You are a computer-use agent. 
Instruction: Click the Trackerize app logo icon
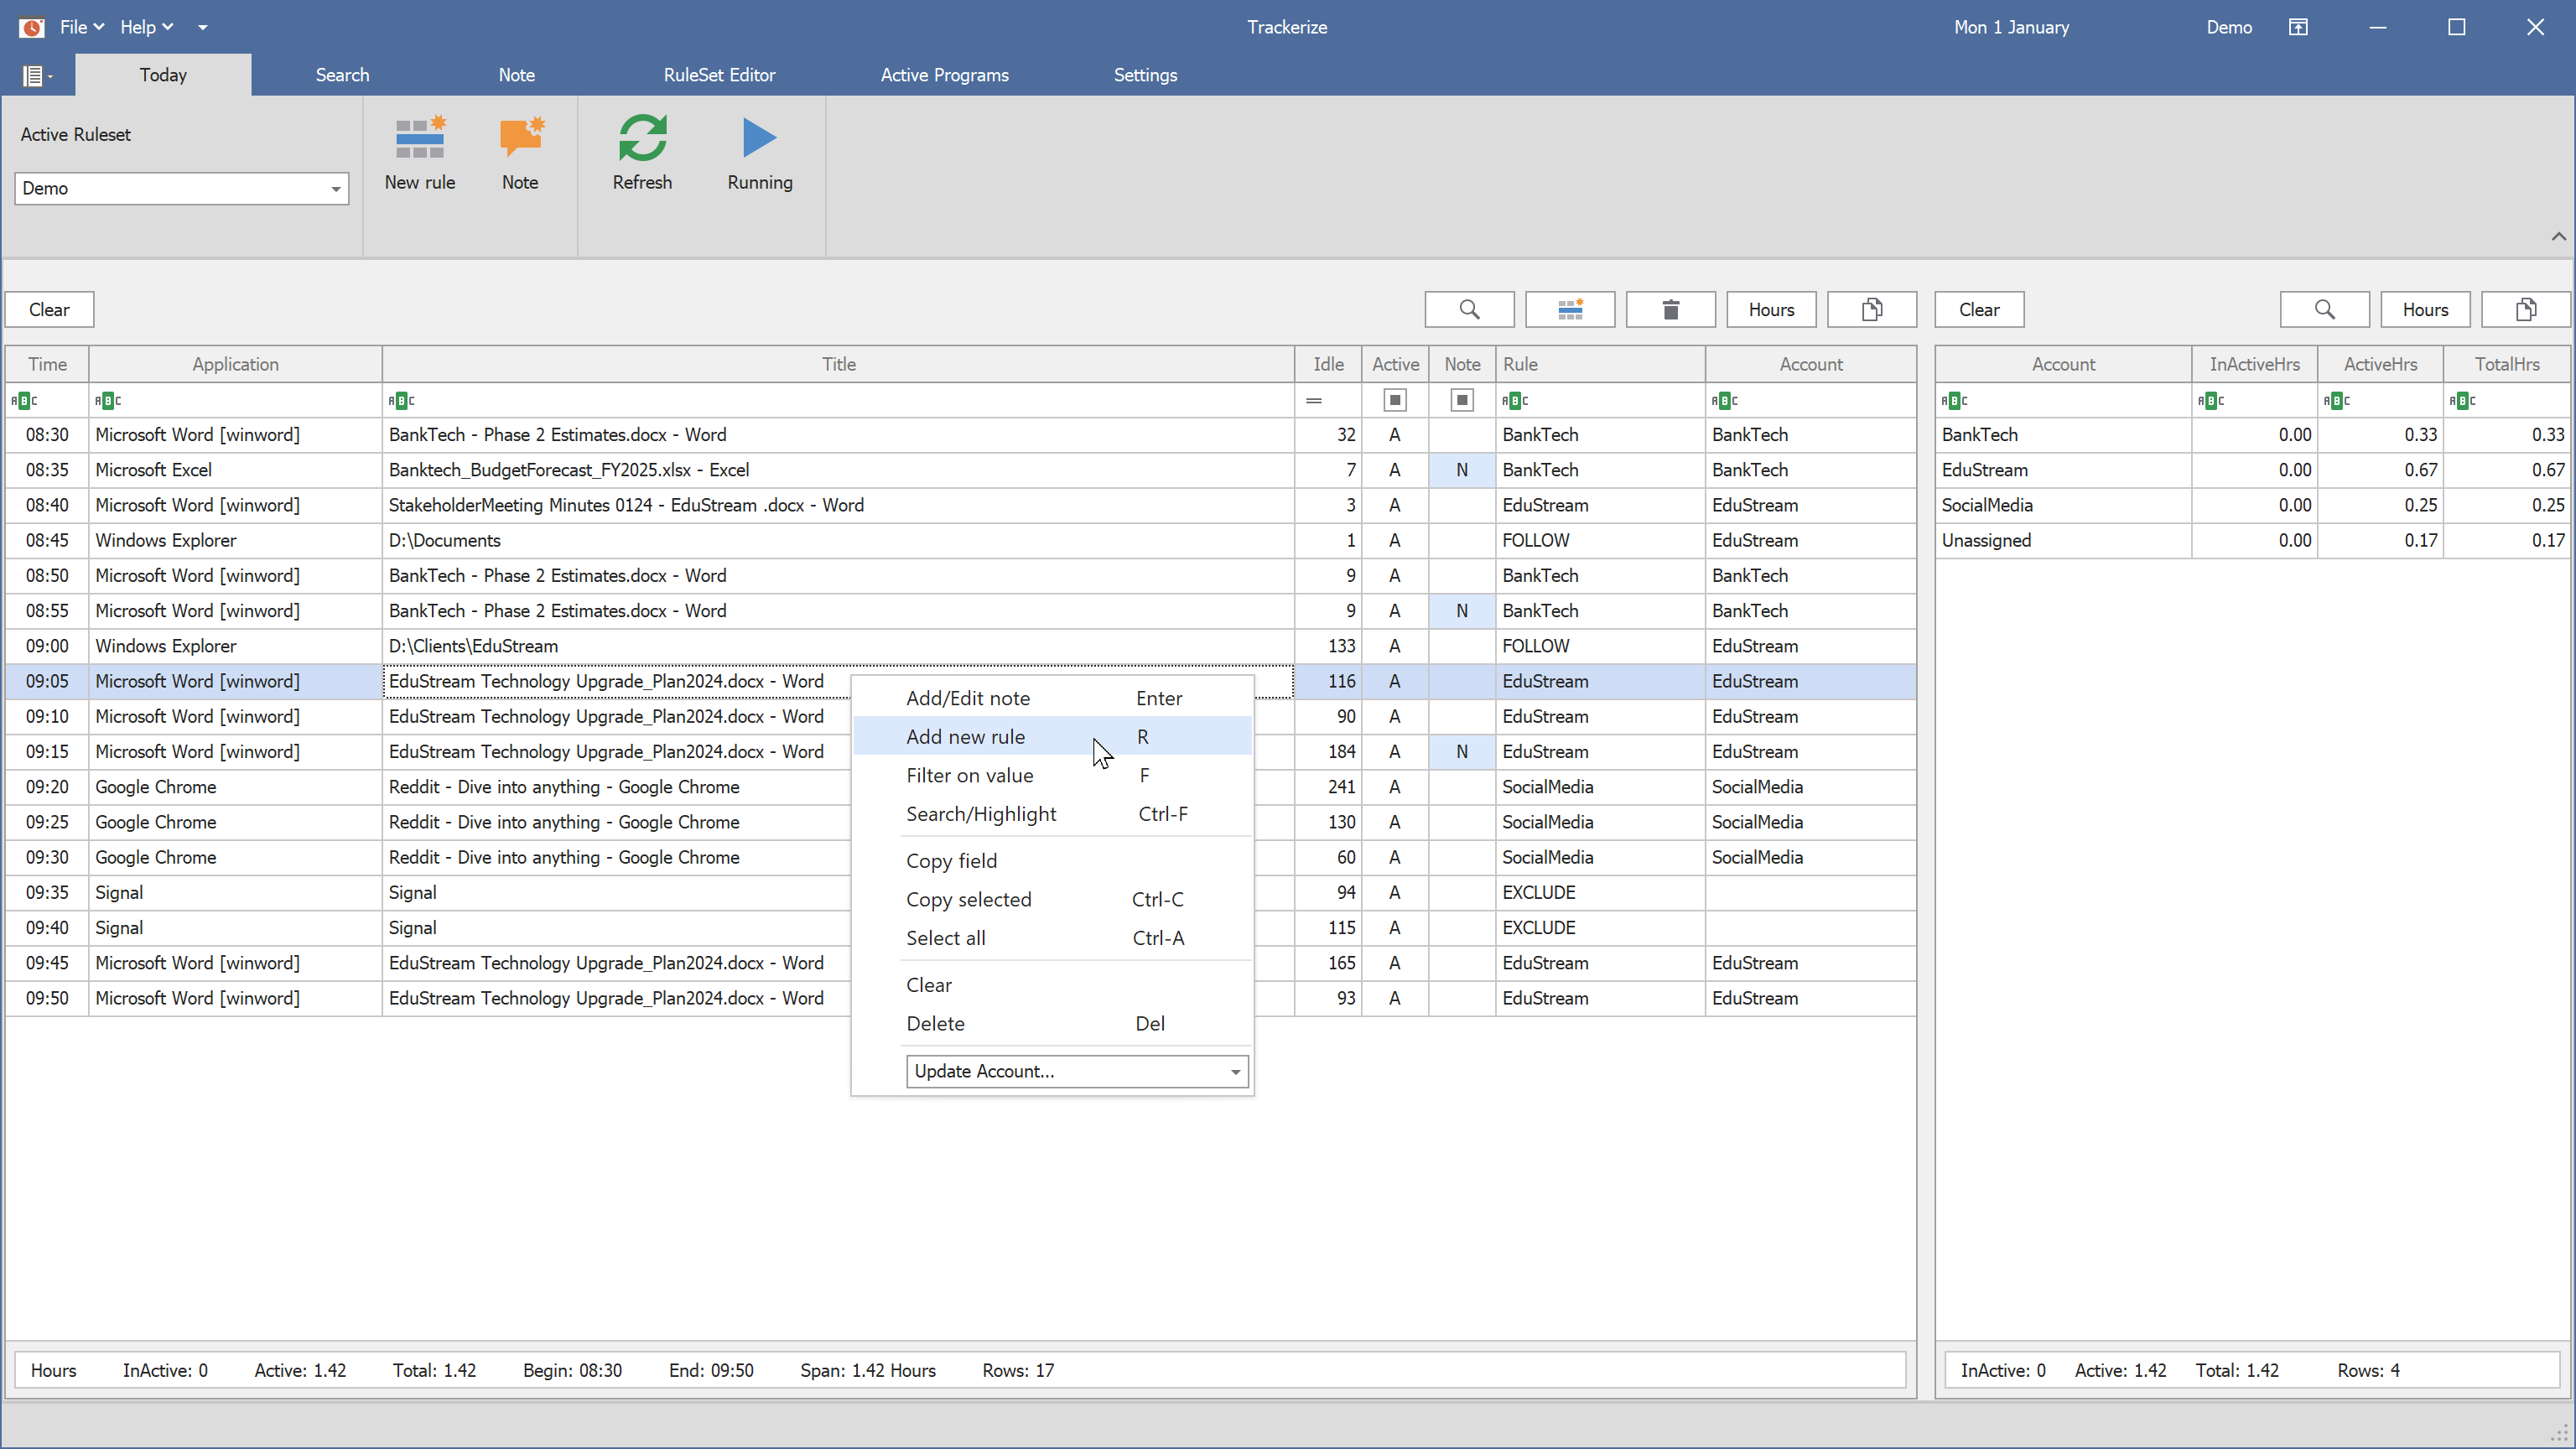32,27
